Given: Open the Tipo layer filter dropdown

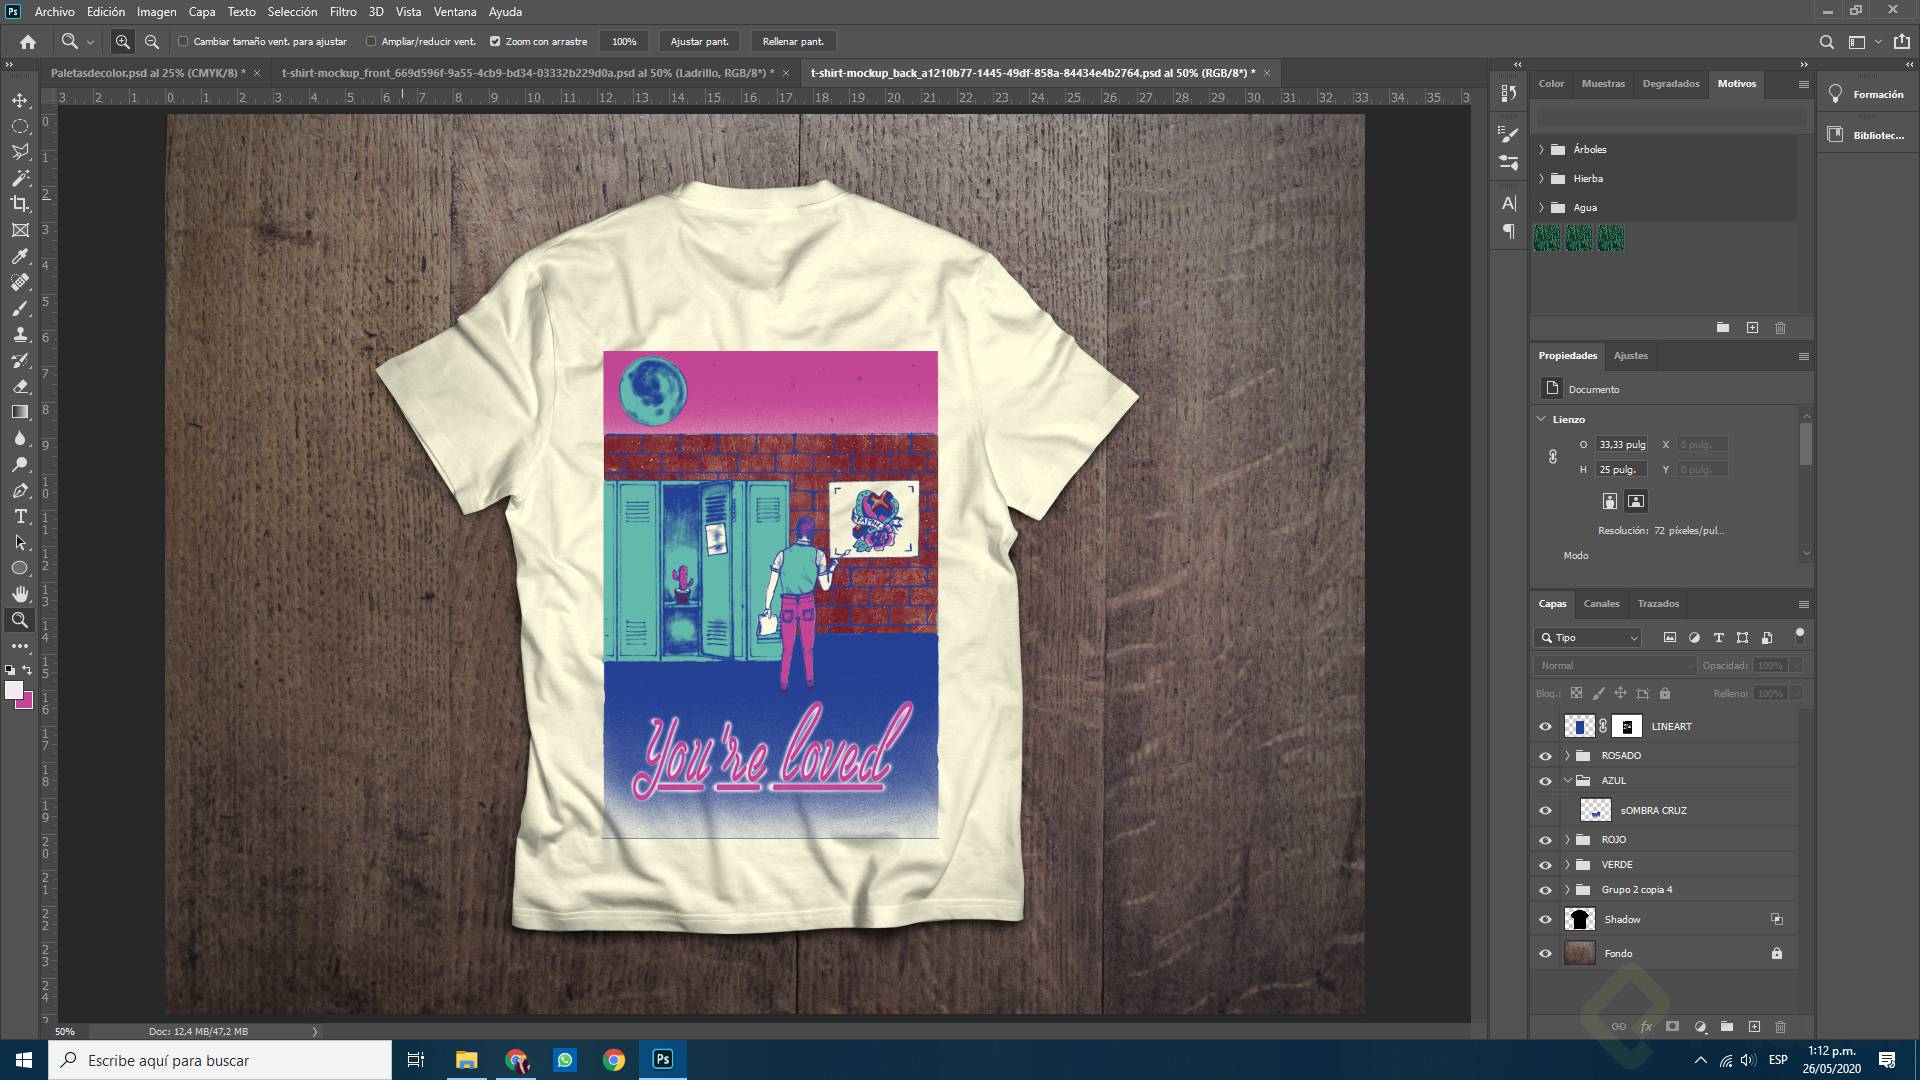Looking at the screenshot, I should click(x=1588, y=638).
